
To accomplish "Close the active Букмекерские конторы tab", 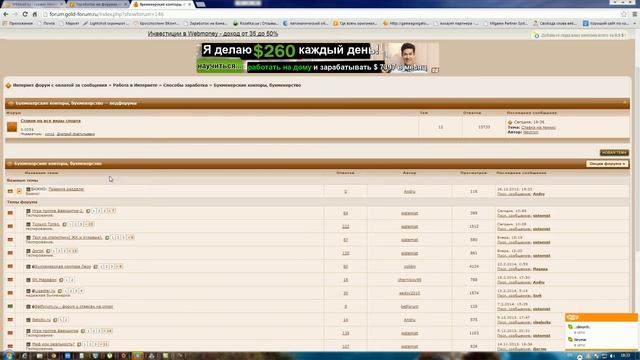I will tap(189, 4).
